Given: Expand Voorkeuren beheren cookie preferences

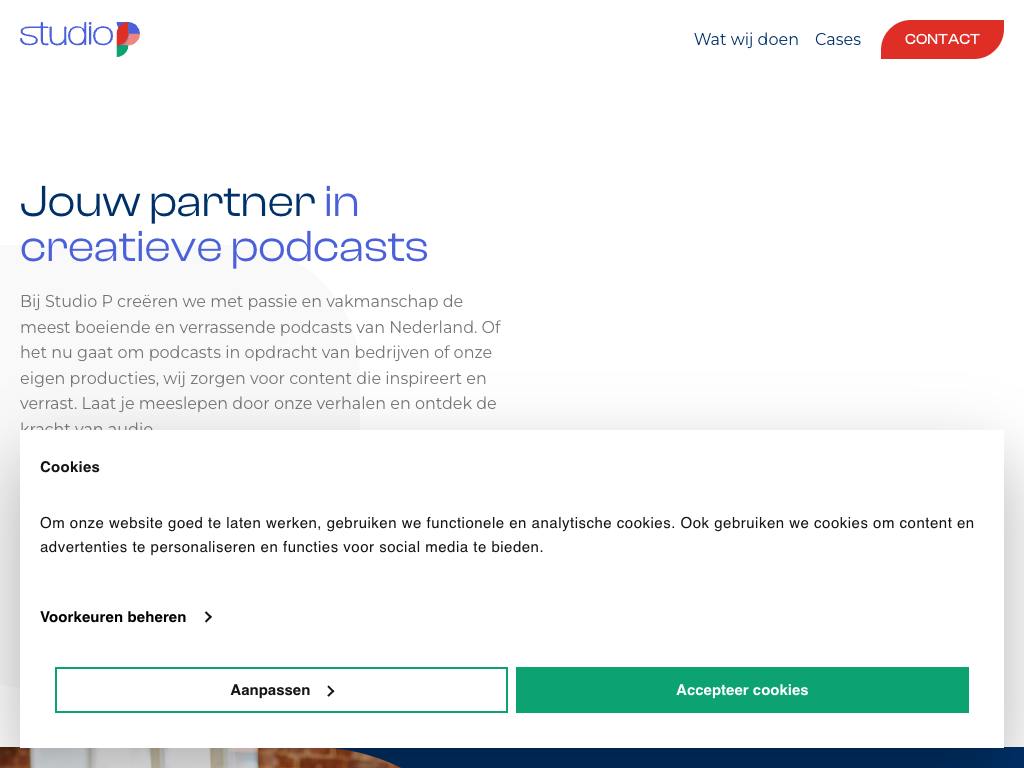Looking at the screenshot, I should [x=114, y=617].
